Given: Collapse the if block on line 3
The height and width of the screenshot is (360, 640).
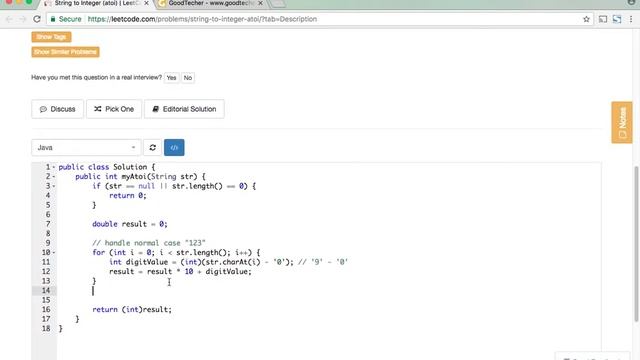Looking at the screenshot, I should (53, 186).
